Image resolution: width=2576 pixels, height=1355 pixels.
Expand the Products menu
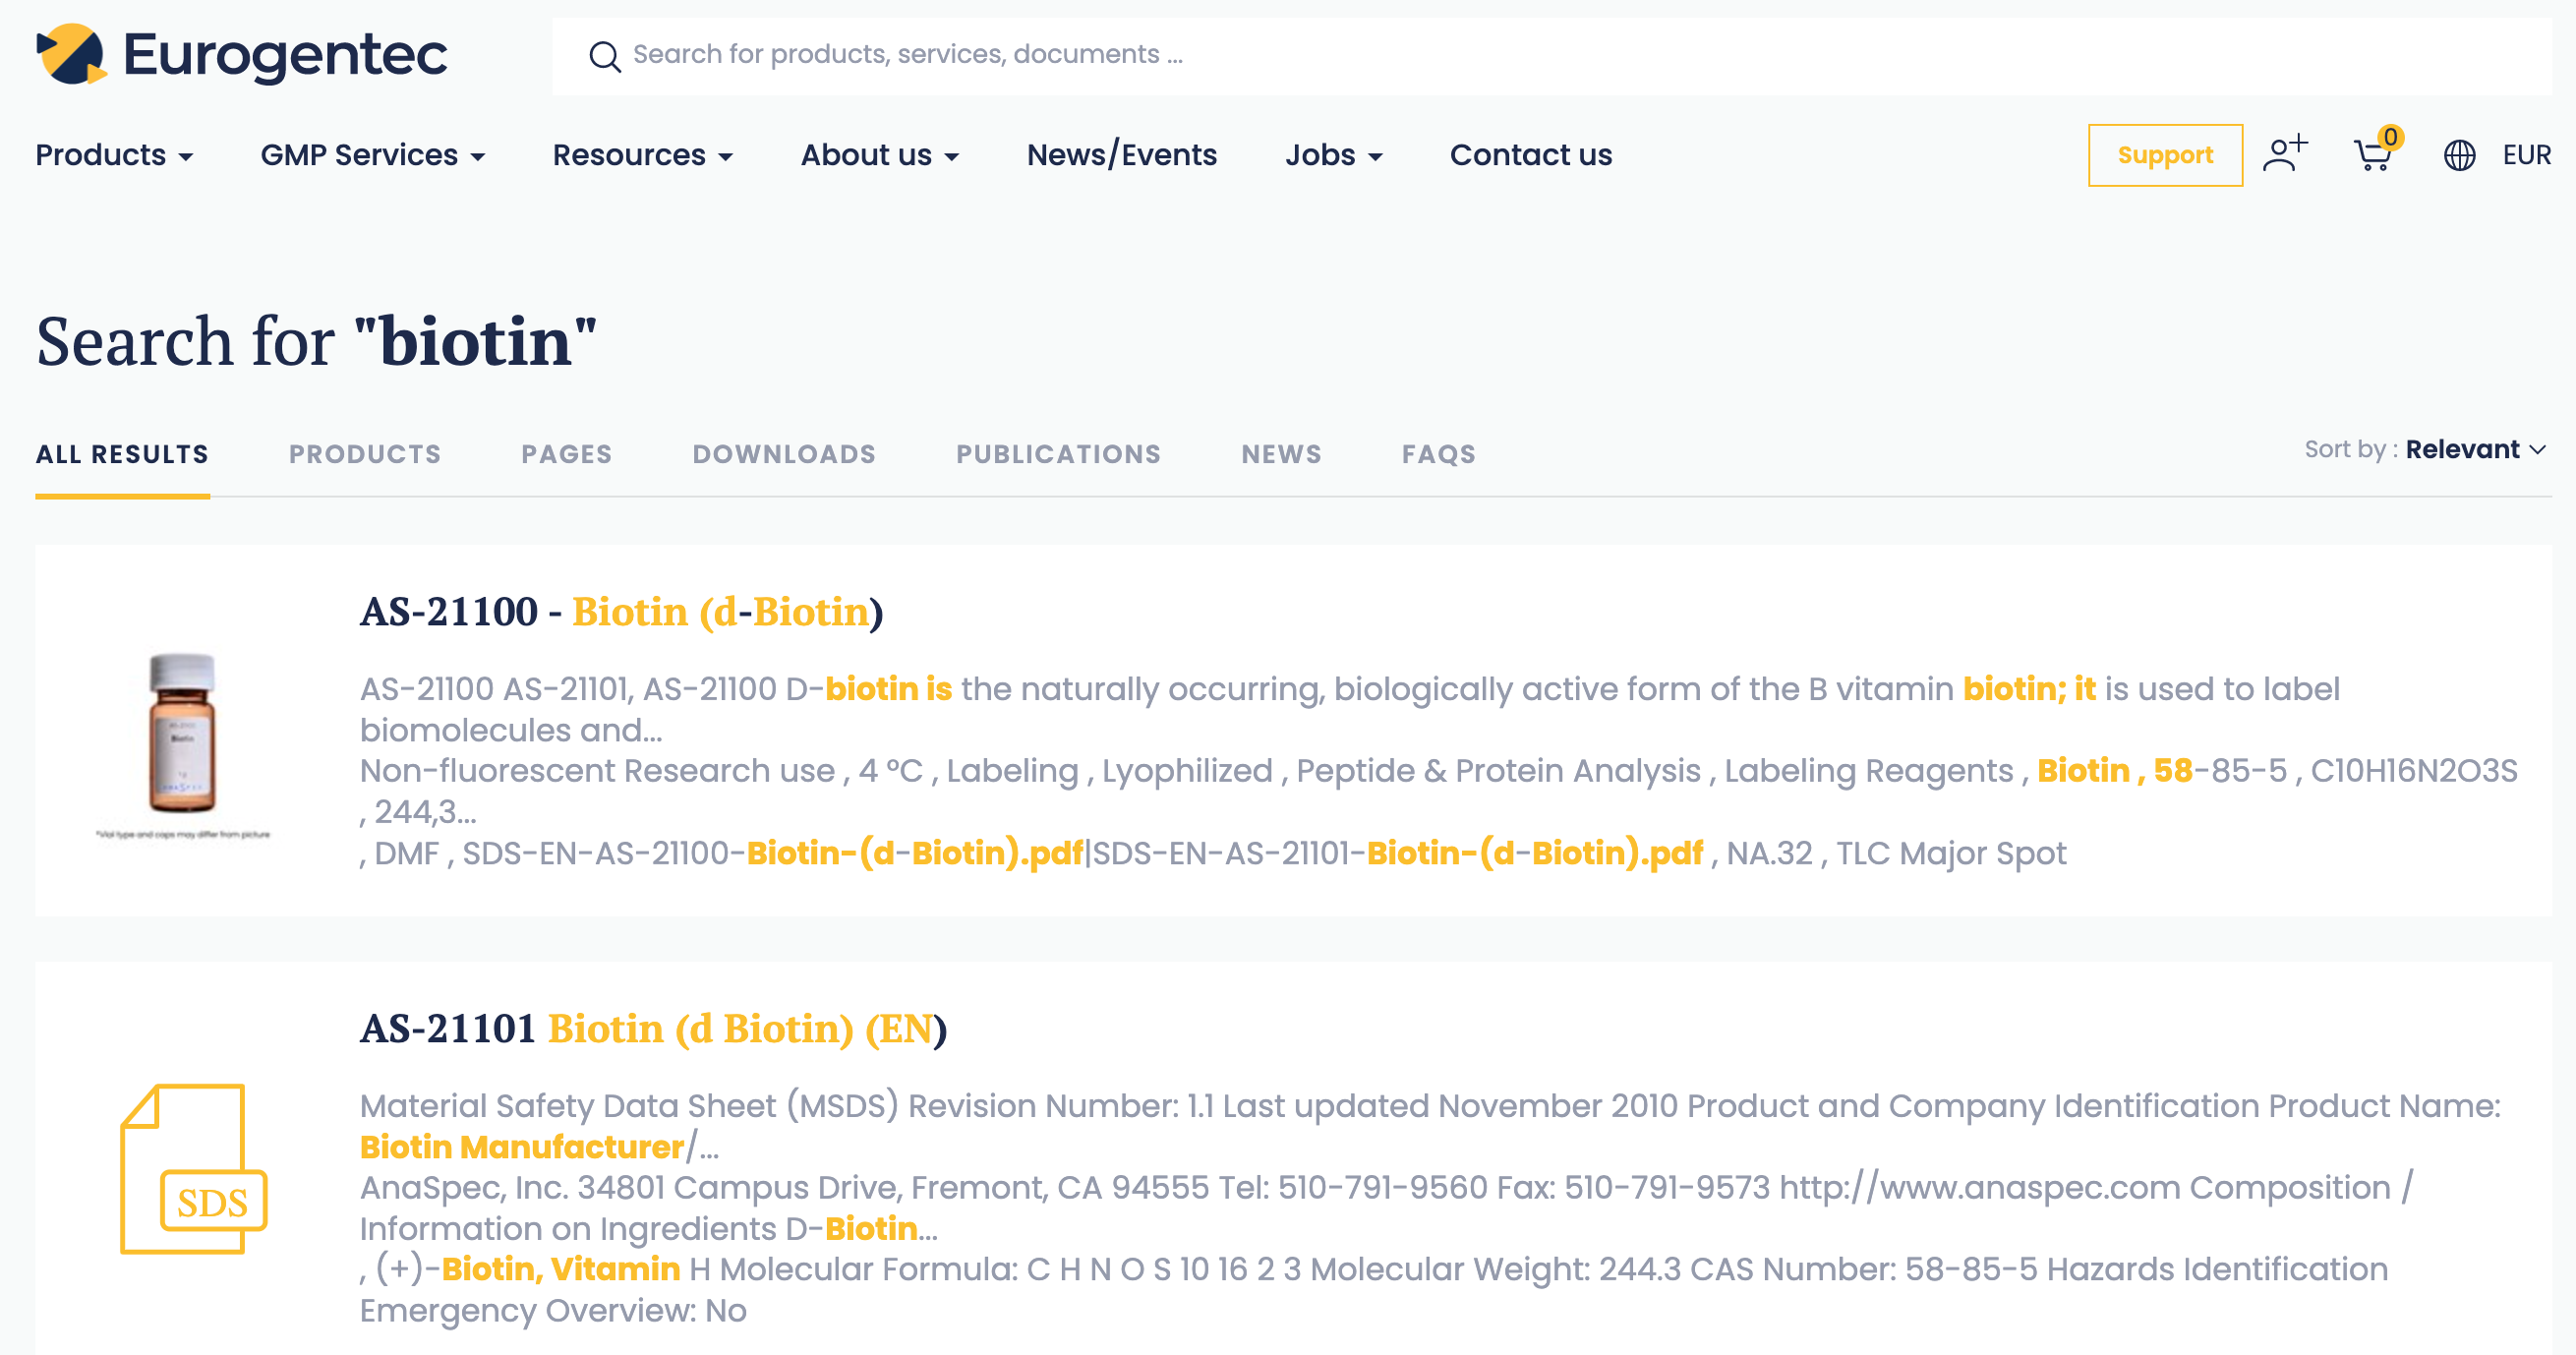click(114, 155)
